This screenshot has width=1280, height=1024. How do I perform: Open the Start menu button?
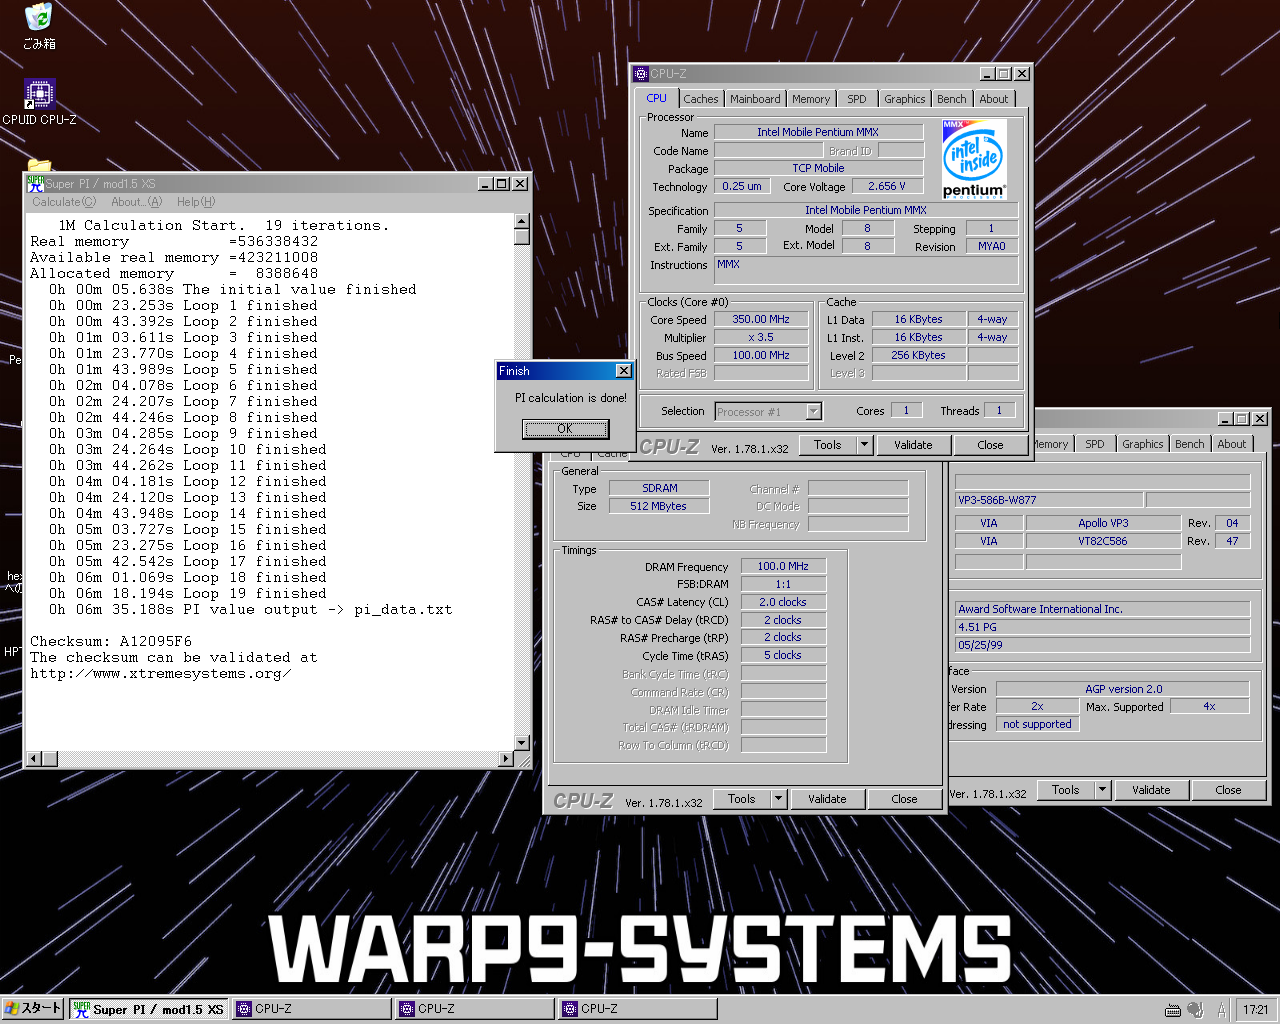point(33,1009)
